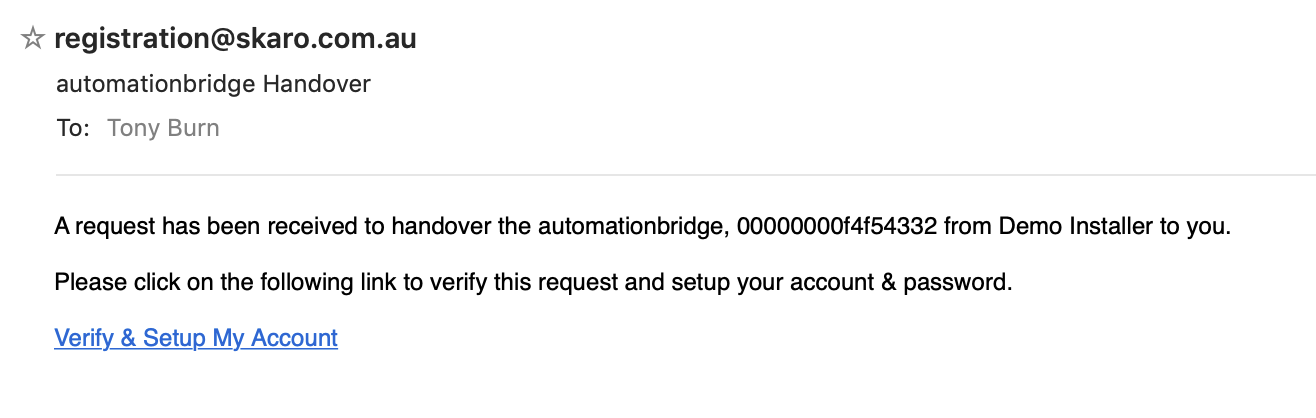This screenshot has width=1316, height=418.
Task: Click the "To:" label
Action: (73, 128)
